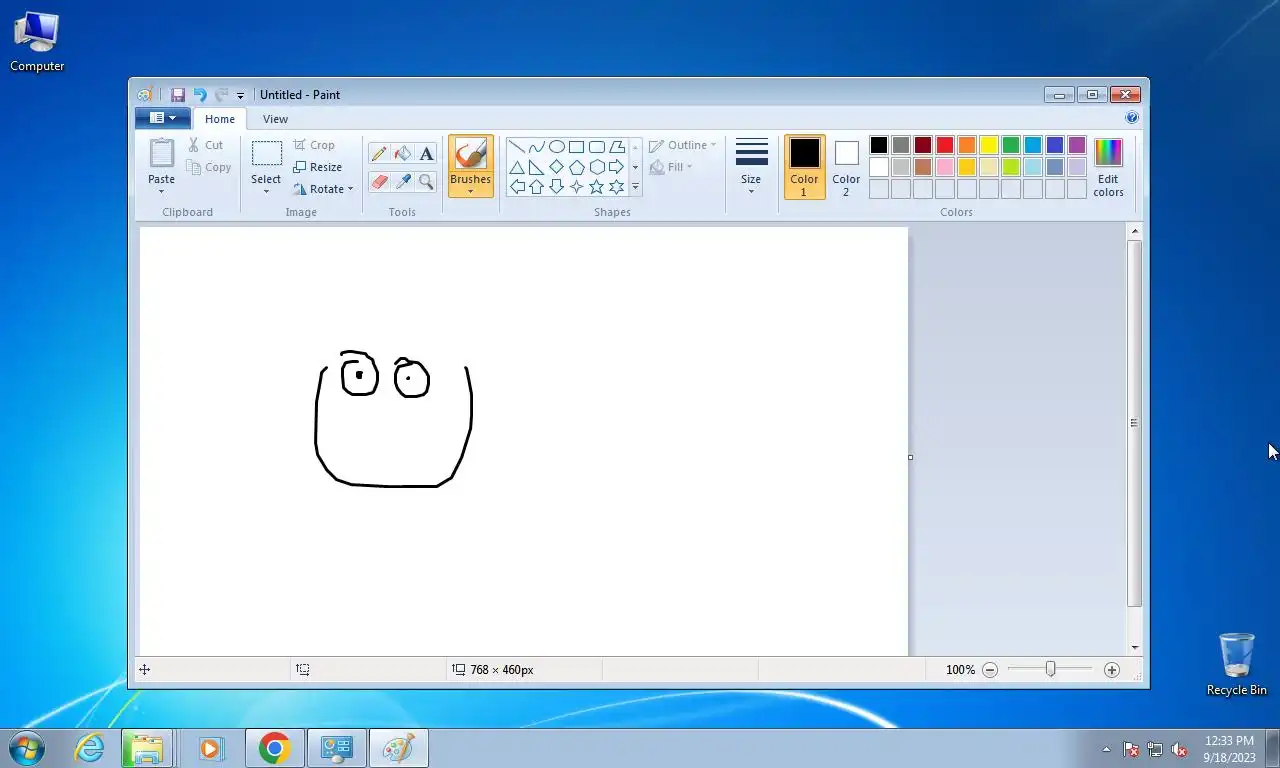Open Google Chrome from the taskbar
Image resolution: width=1280 pixels, height=768 pixels.
274,748
